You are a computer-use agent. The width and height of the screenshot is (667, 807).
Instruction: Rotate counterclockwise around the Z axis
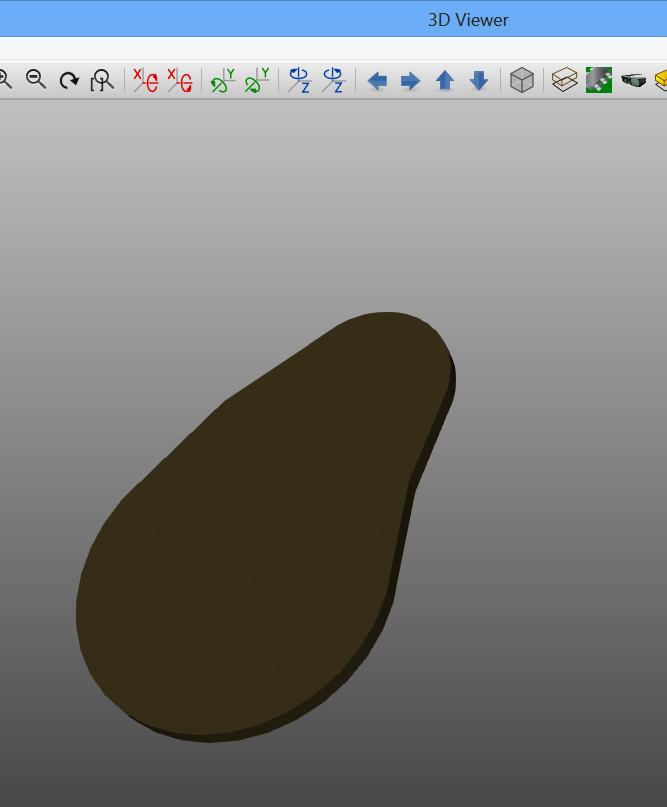pos(332,81)
